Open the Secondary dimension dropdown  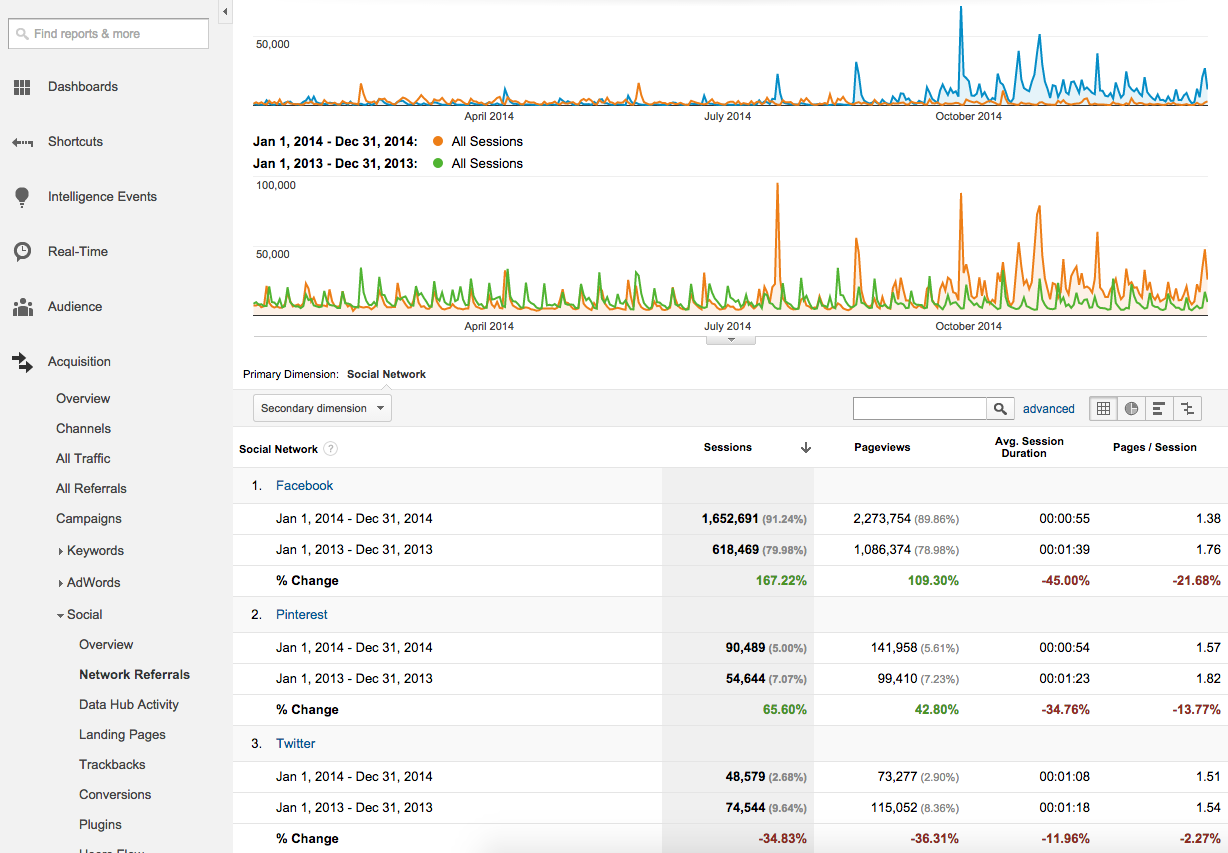click(322, 408)
